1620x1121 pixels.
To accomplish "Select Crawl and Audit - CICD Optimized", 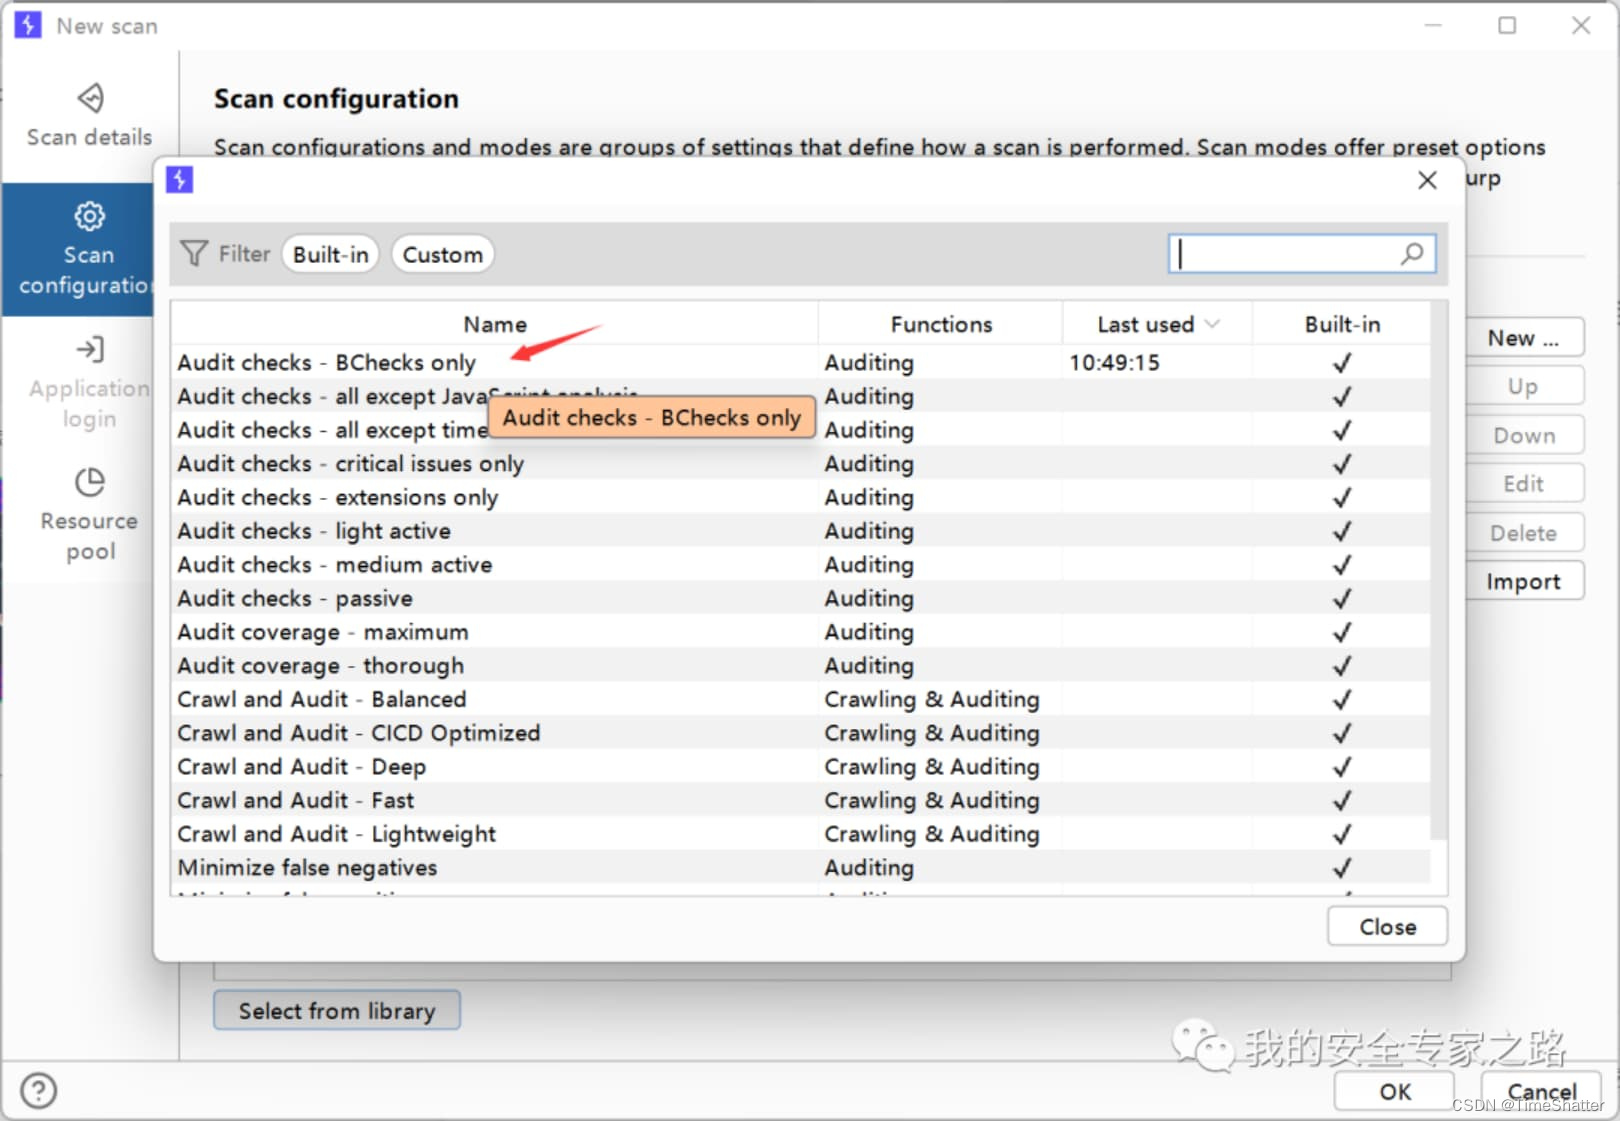I will pyautogui.click(x=800, y=733).
